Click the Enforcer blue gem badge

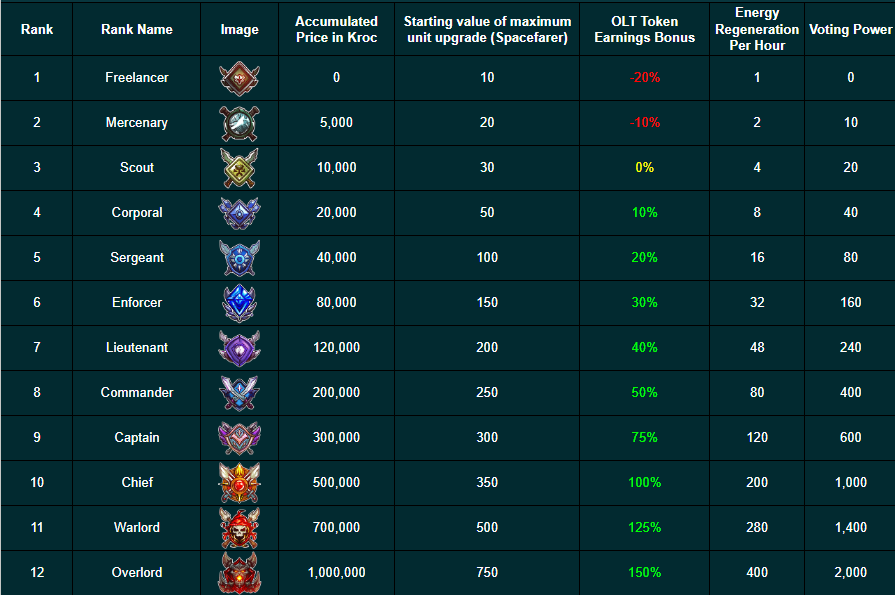coord(239,302)
